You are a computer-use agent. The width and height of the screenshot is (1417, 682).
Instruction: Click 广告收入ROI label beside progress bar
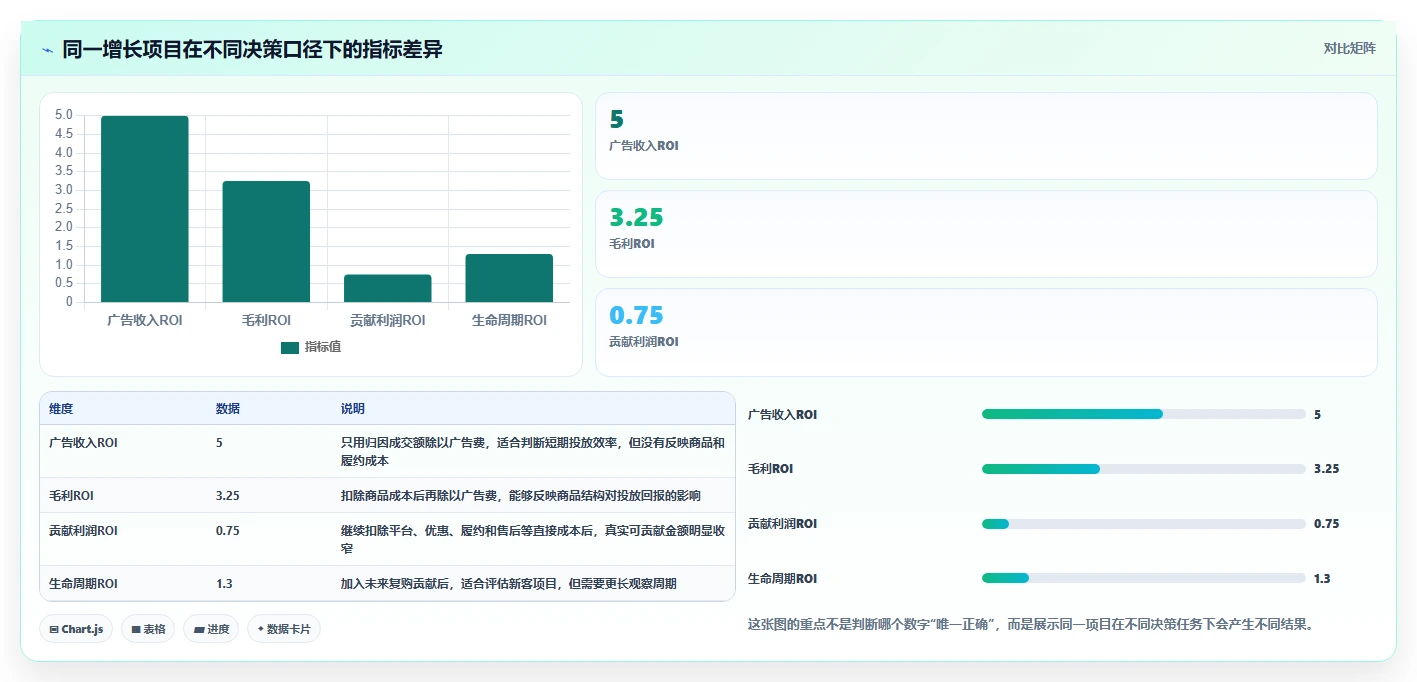[x=782, y=414]
